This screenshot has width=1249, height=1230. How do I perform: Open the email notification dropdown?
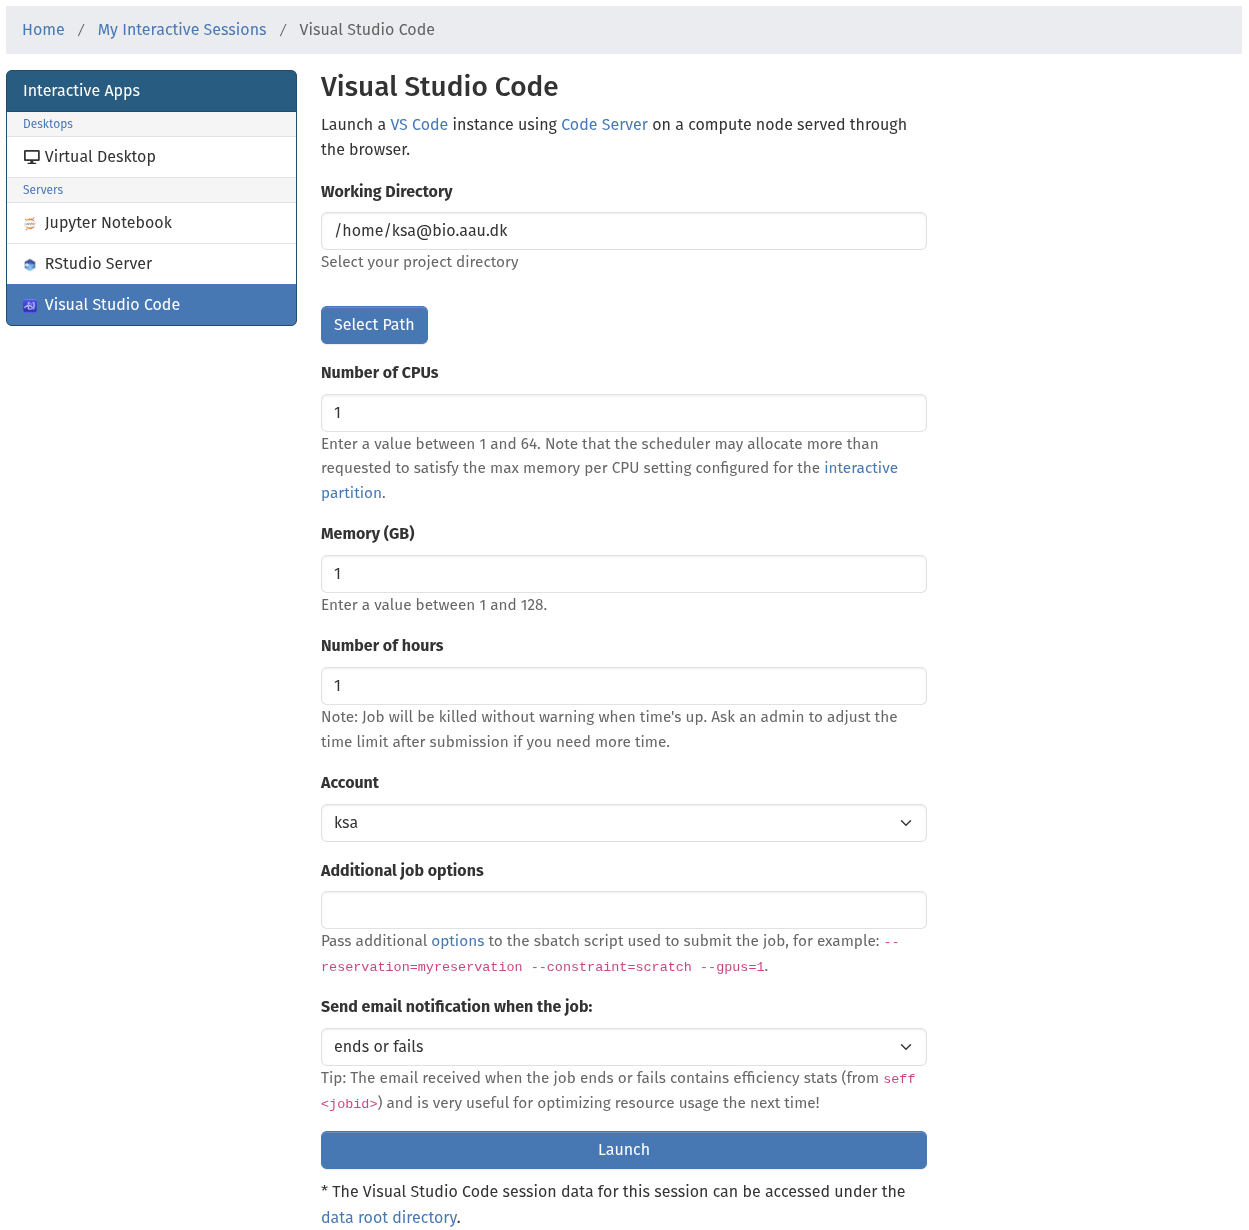[x=624, y=1047]
